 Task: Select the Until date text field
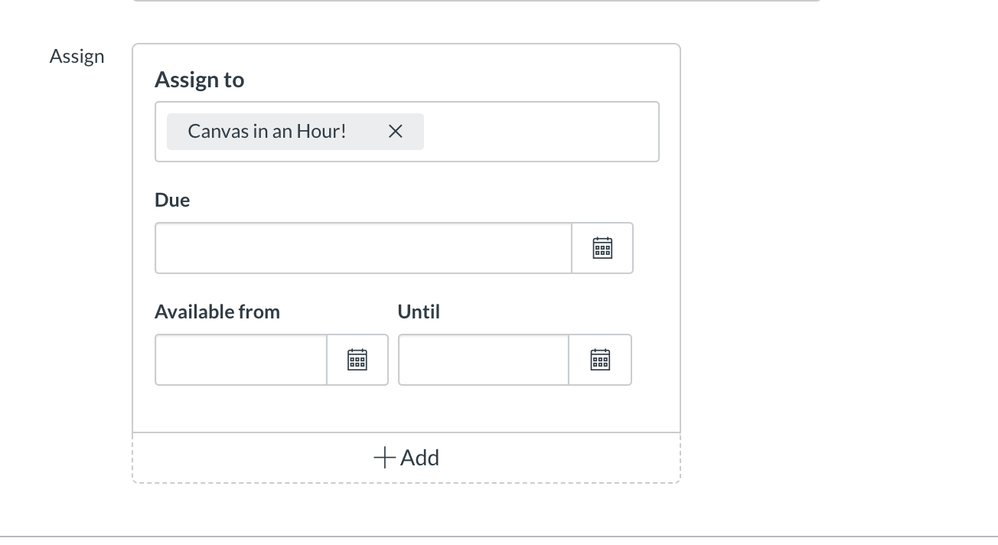tap(484, 360)
